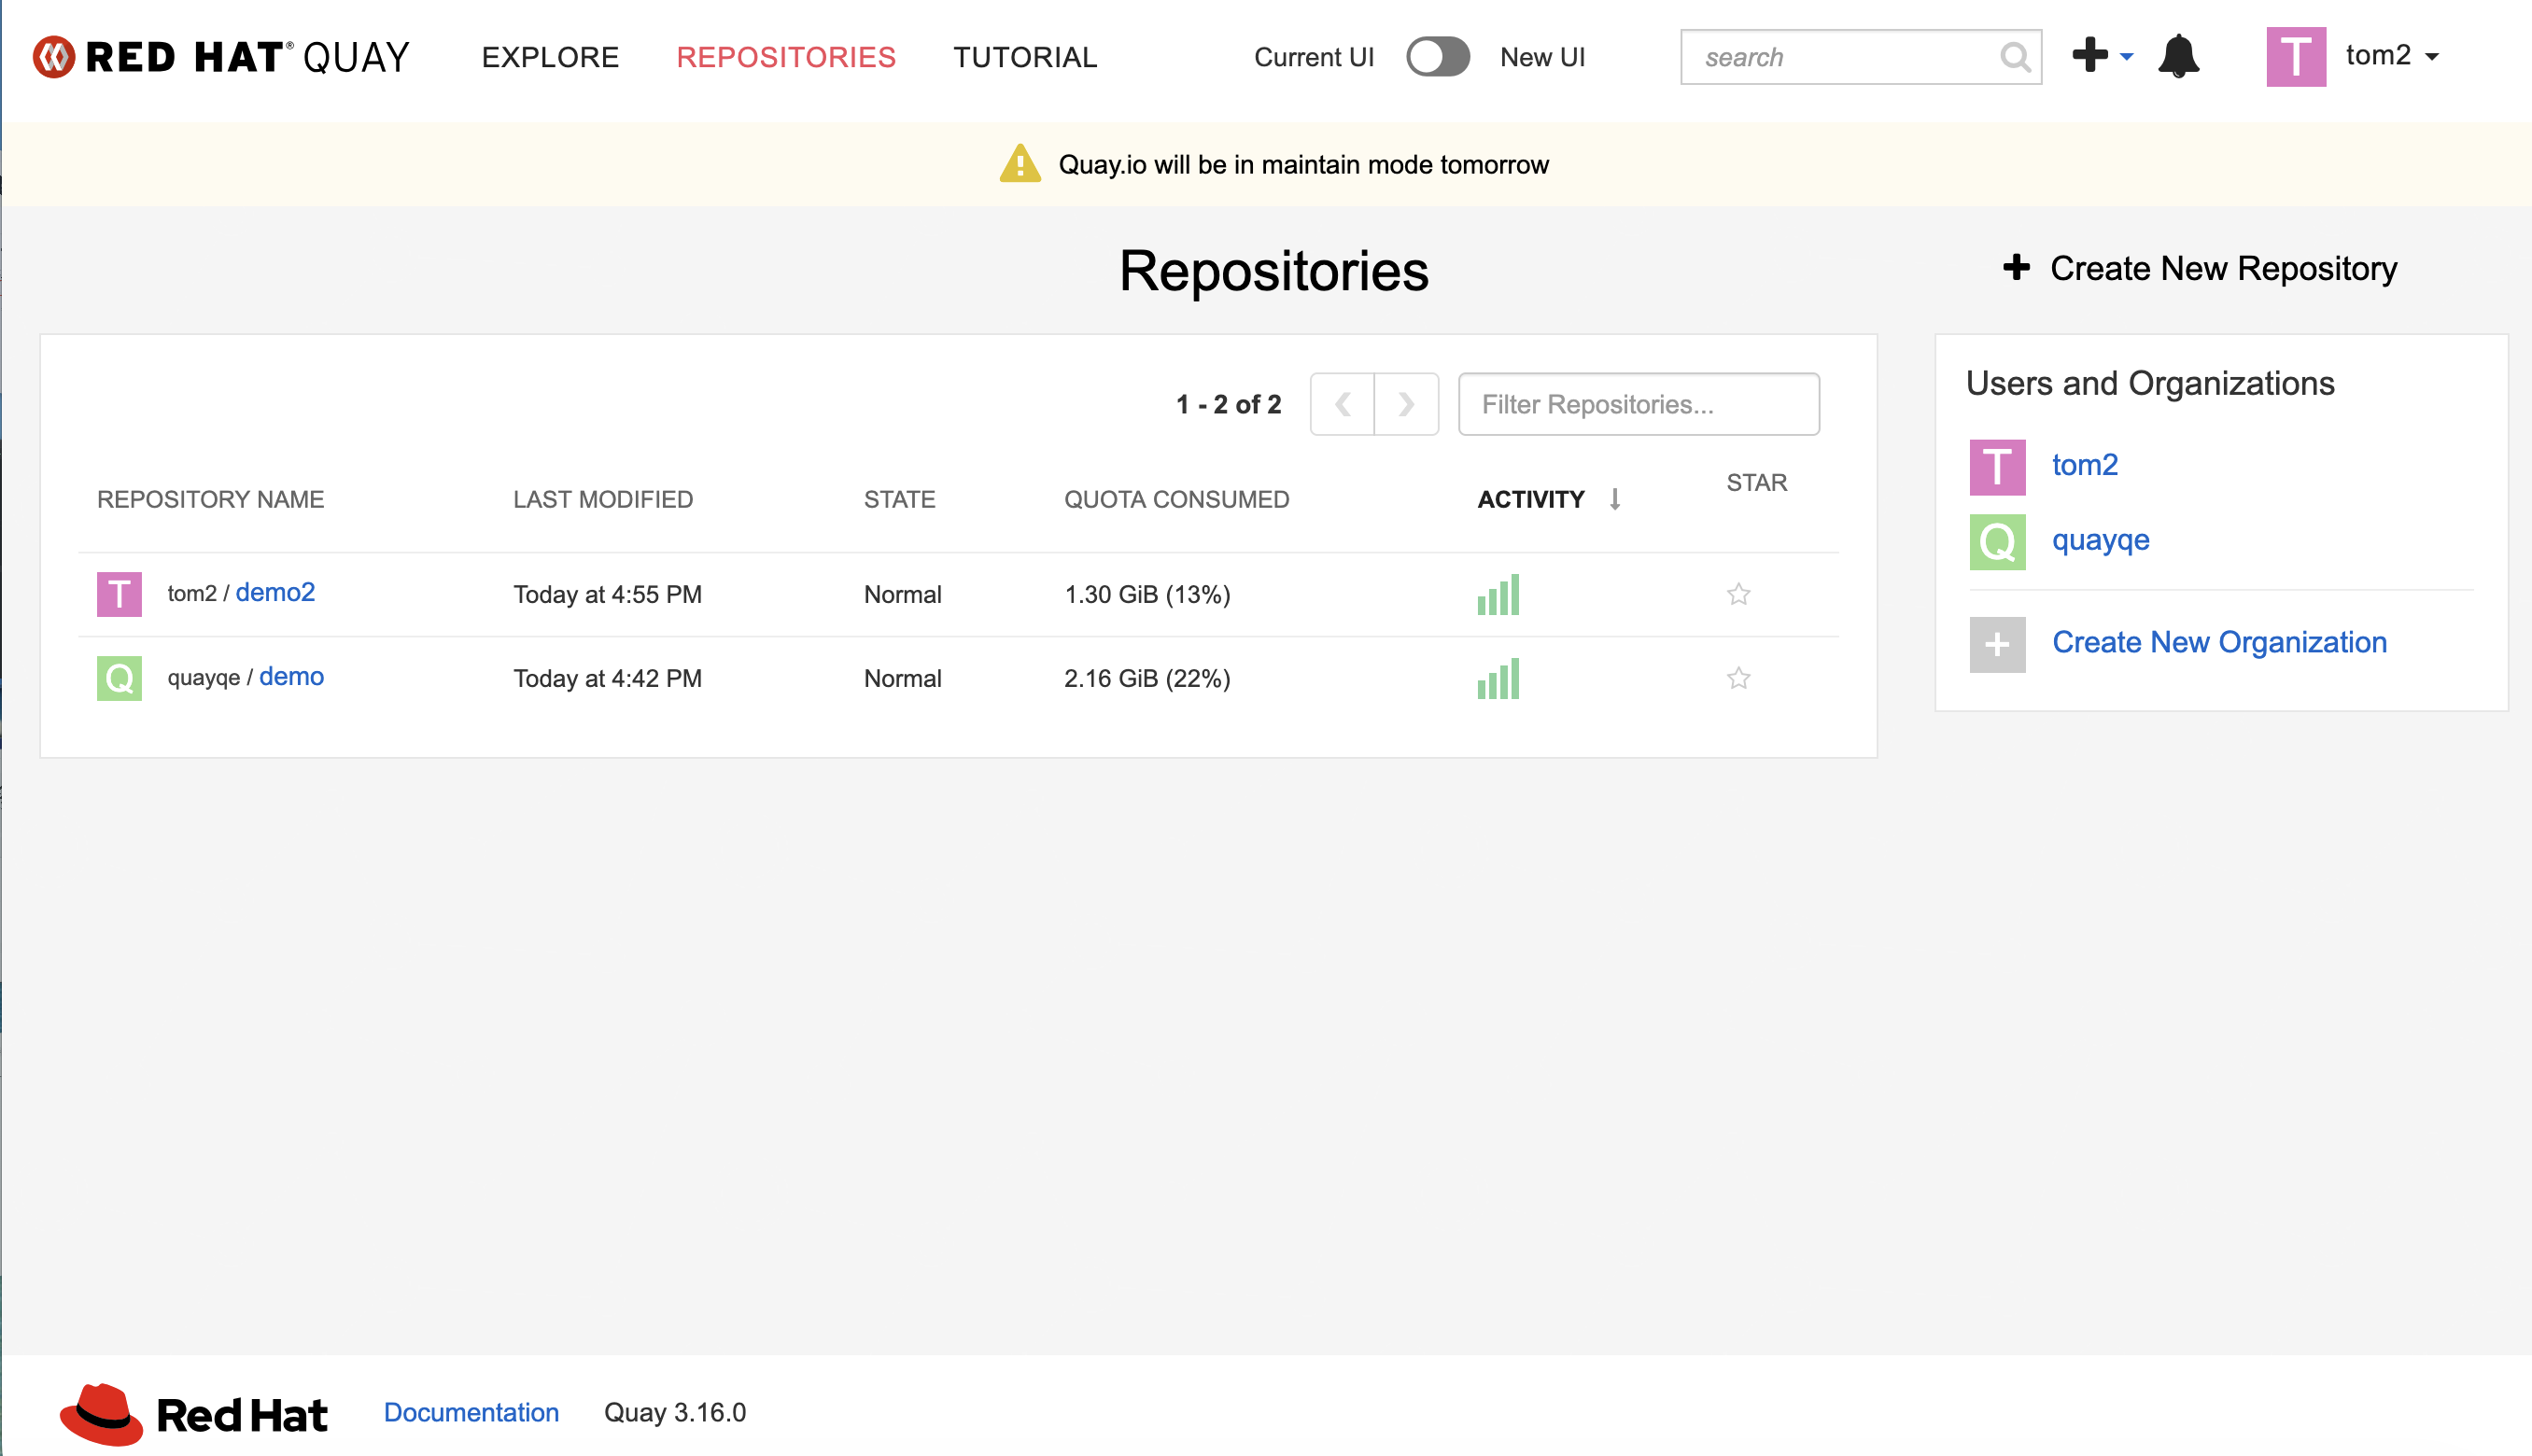Click the activity bars icon for quayqe/demo
Image resolution: width=2532 pixels, height=1456 pixels.
(1497, 678)
